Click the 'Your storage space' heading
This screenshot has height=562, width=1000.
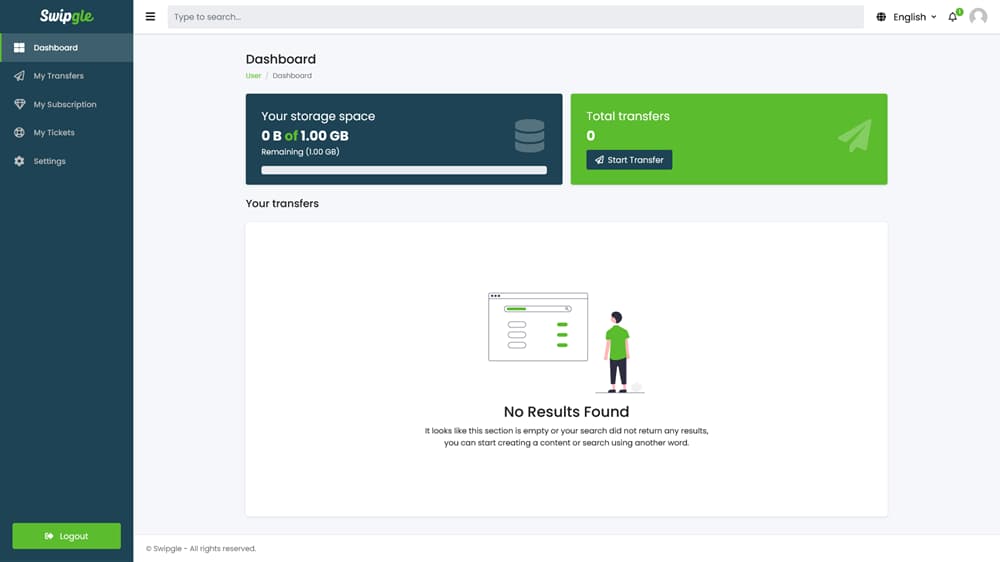point(318,116)
